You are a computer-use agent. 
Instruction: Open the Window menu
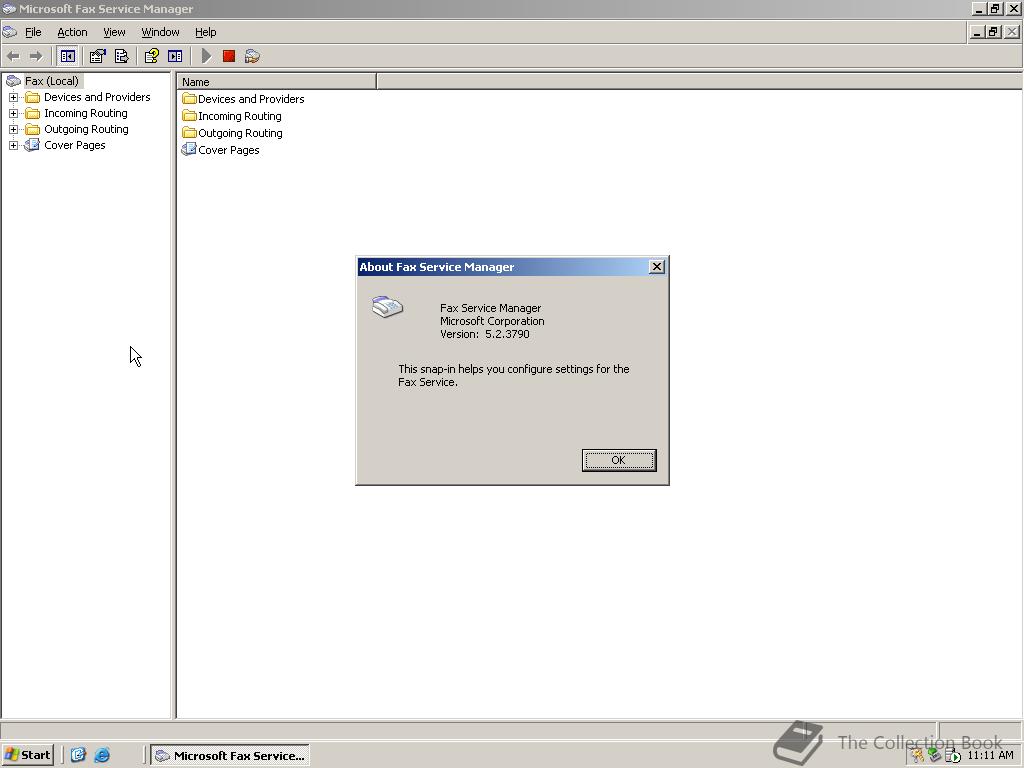click(160, 32)
